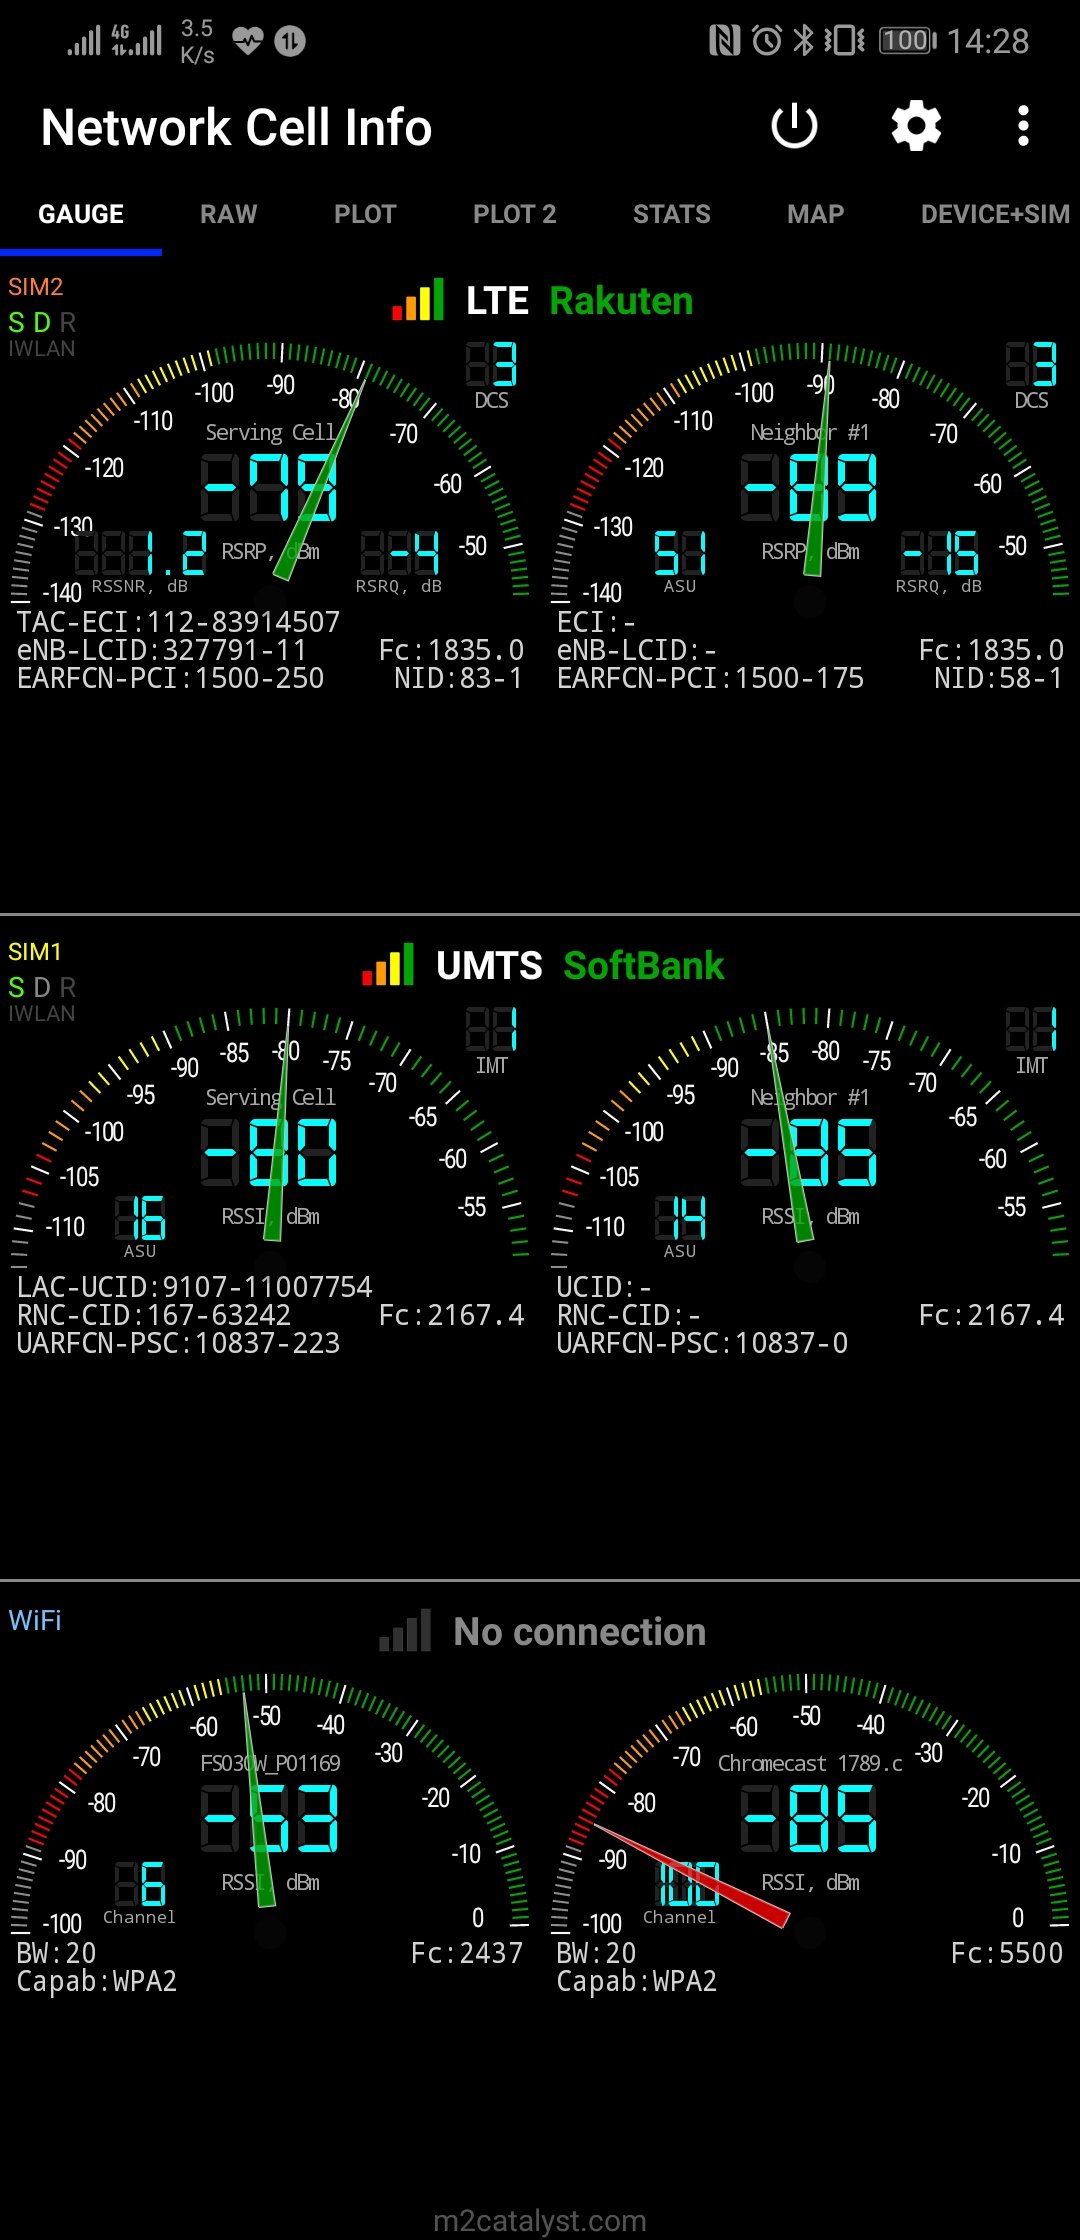Tap the NFC status bar icon
Screen dimensions: 1080x2240
pyautogui.click(x=725, y=40)
